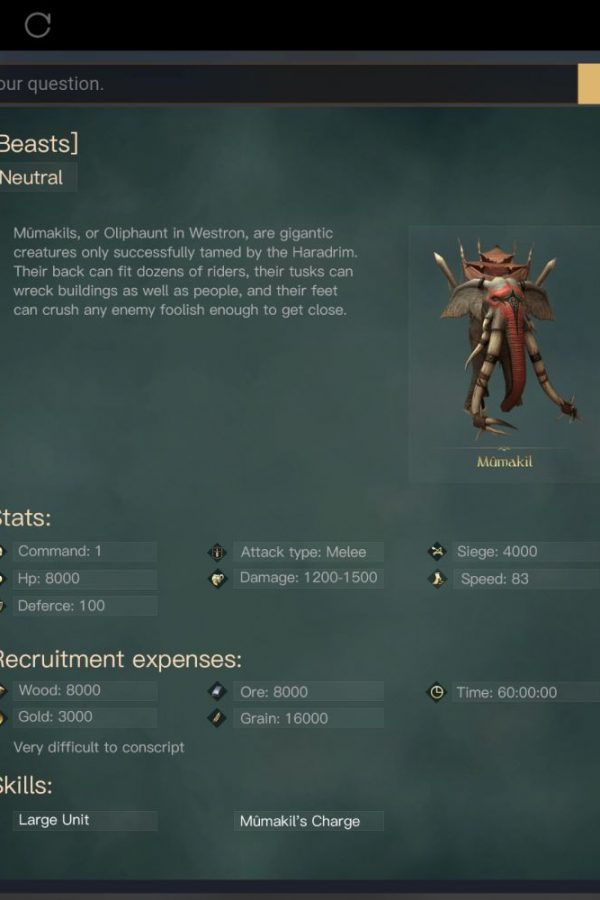Focus the question search input field
This screenshot has width=600, height=900.
[288, 84]
